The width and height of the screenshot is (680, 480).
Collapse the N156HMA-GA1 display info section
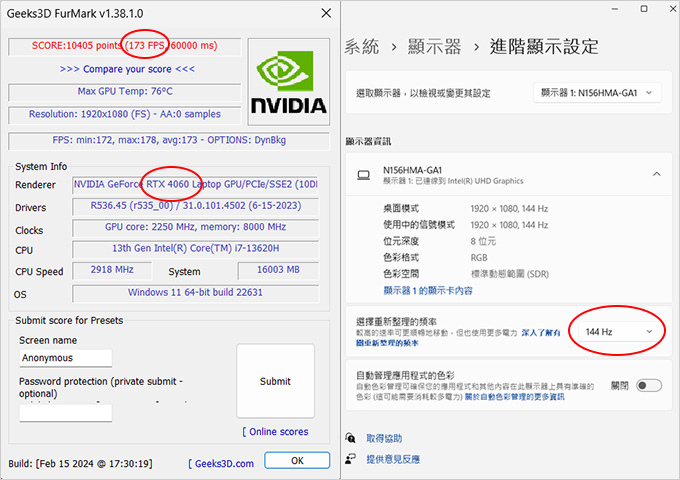click(x=657, y=174)
